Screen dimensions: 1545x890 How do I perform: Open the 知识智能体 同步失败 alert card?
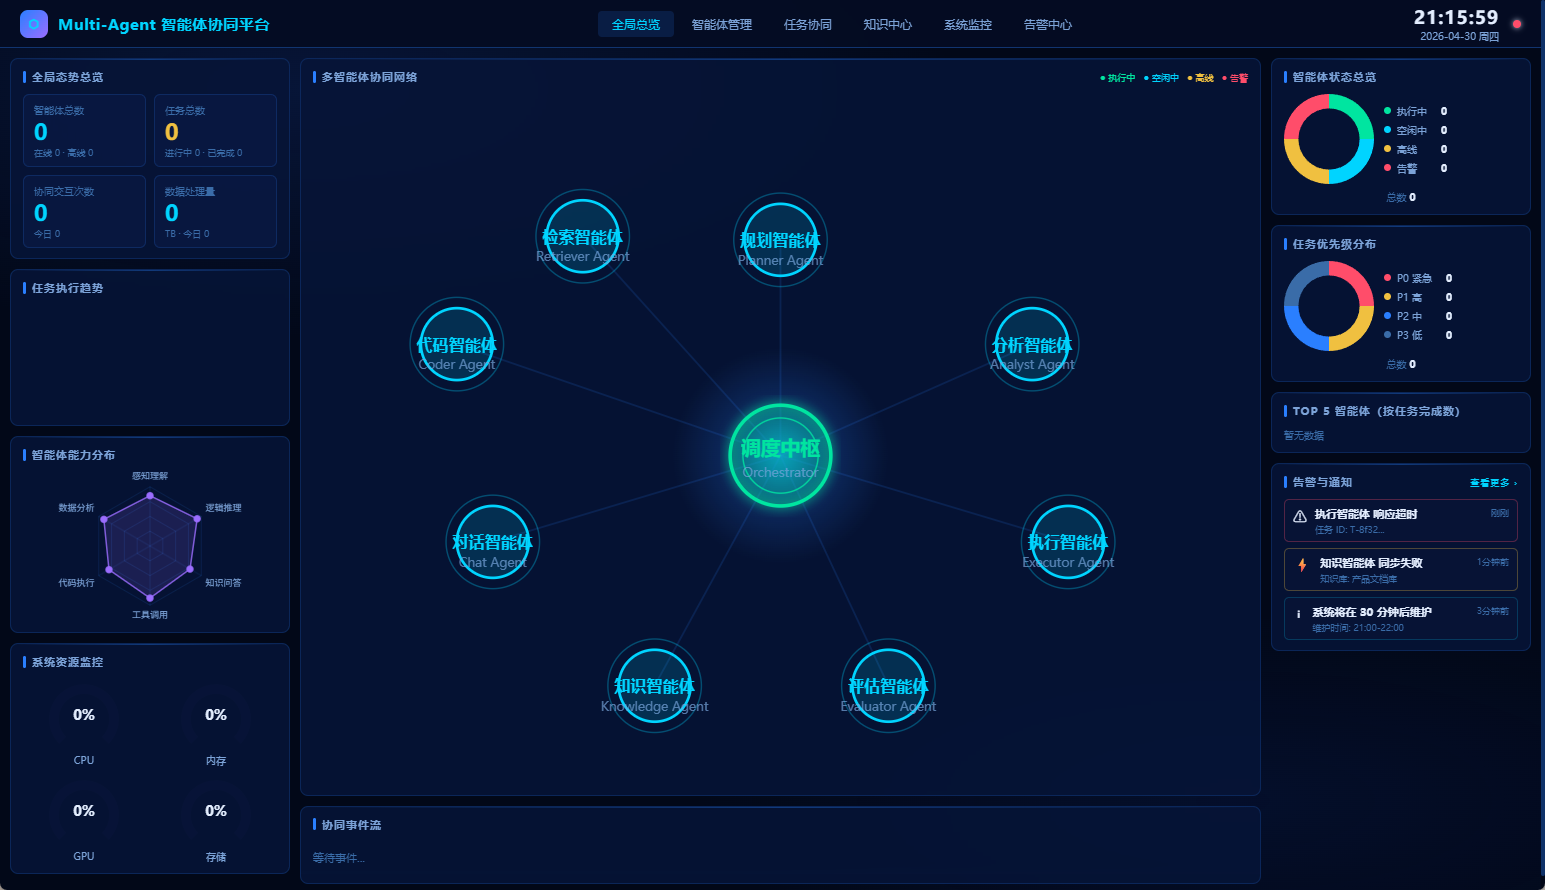pos(1401,570)
